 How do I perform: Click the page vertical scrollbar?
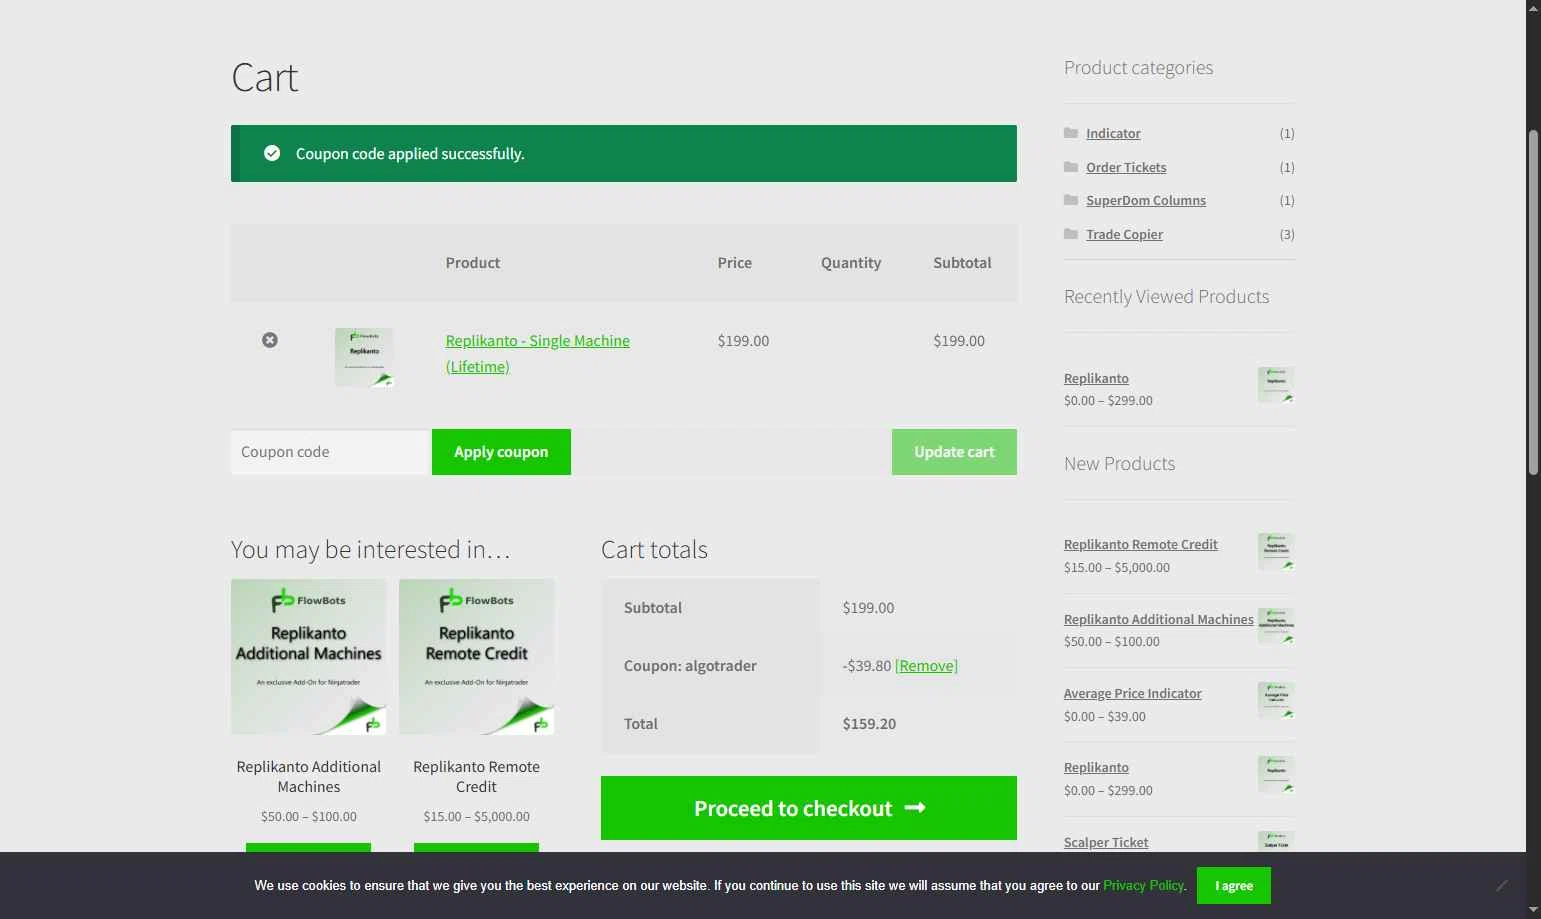point(1533,303)
